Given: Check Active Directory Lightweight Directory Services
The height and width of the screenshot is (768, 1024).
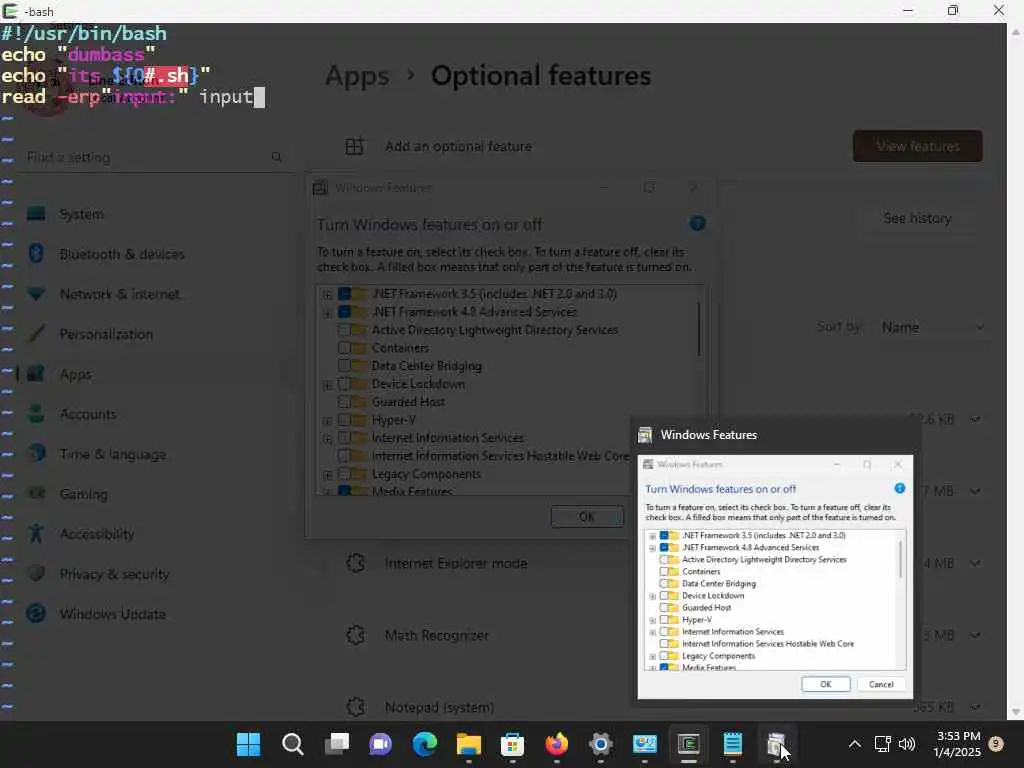Looking at the screenshot, I should pos(344,330).
